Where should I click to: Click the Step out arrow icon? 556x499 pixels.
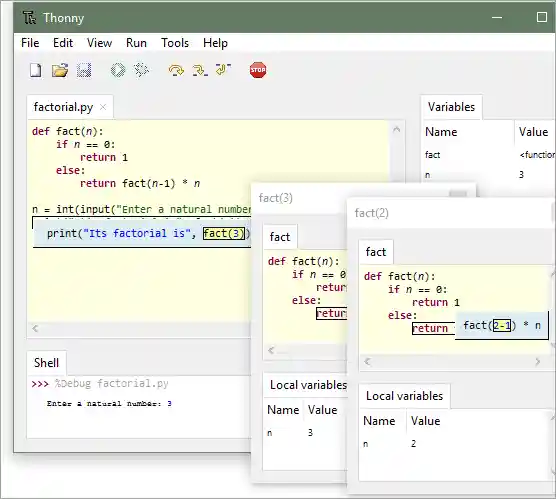(x=223, y=70)
